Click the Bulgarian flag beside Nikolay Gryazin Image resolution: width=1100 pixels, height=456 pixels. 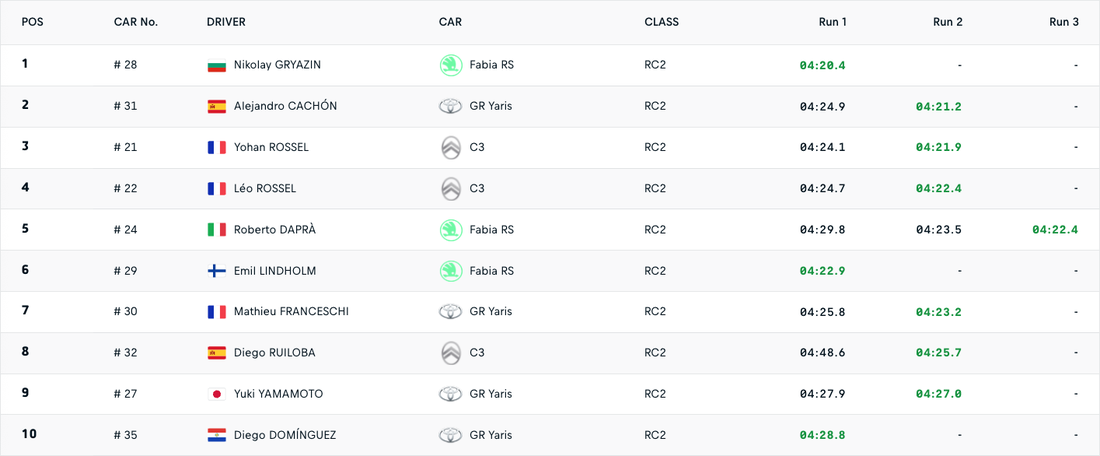coord(216,65)
